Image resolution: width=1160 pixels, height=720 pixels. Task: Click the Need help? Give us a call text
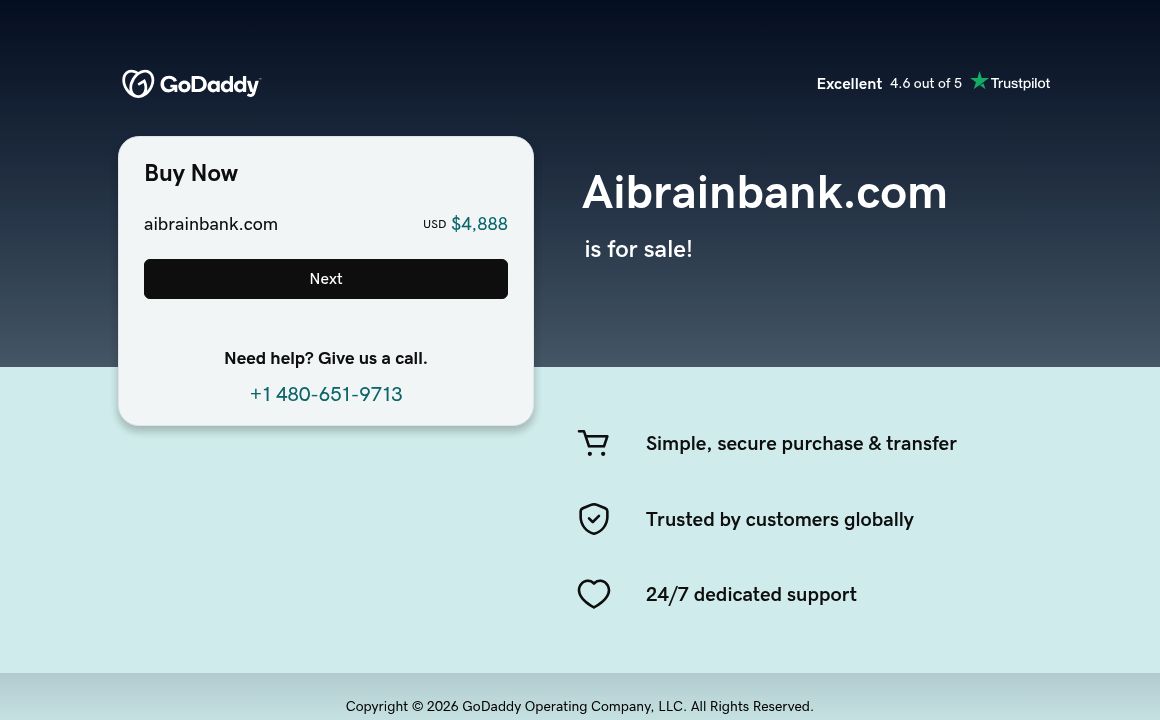pos(326,358)
